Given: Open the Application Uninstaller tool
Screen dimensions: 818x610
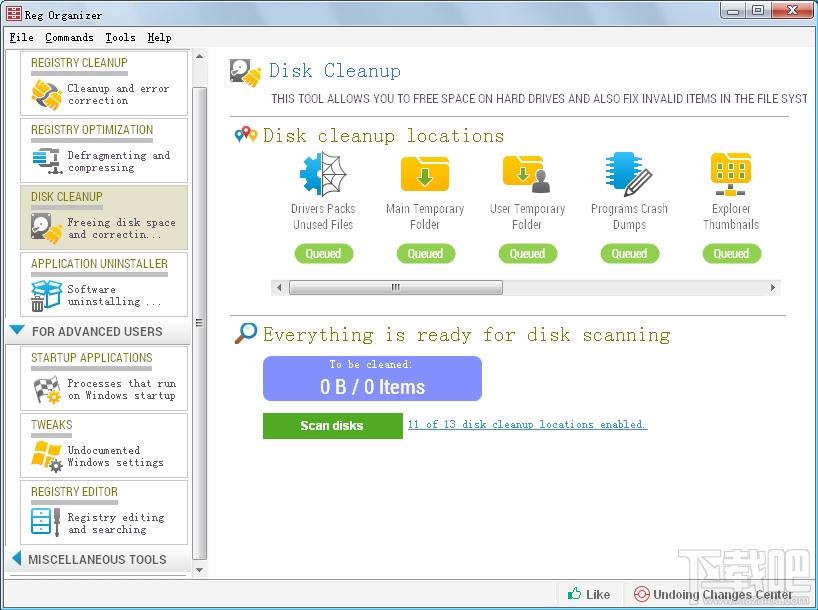Looking at the screenshot, I should pos(104,285).
